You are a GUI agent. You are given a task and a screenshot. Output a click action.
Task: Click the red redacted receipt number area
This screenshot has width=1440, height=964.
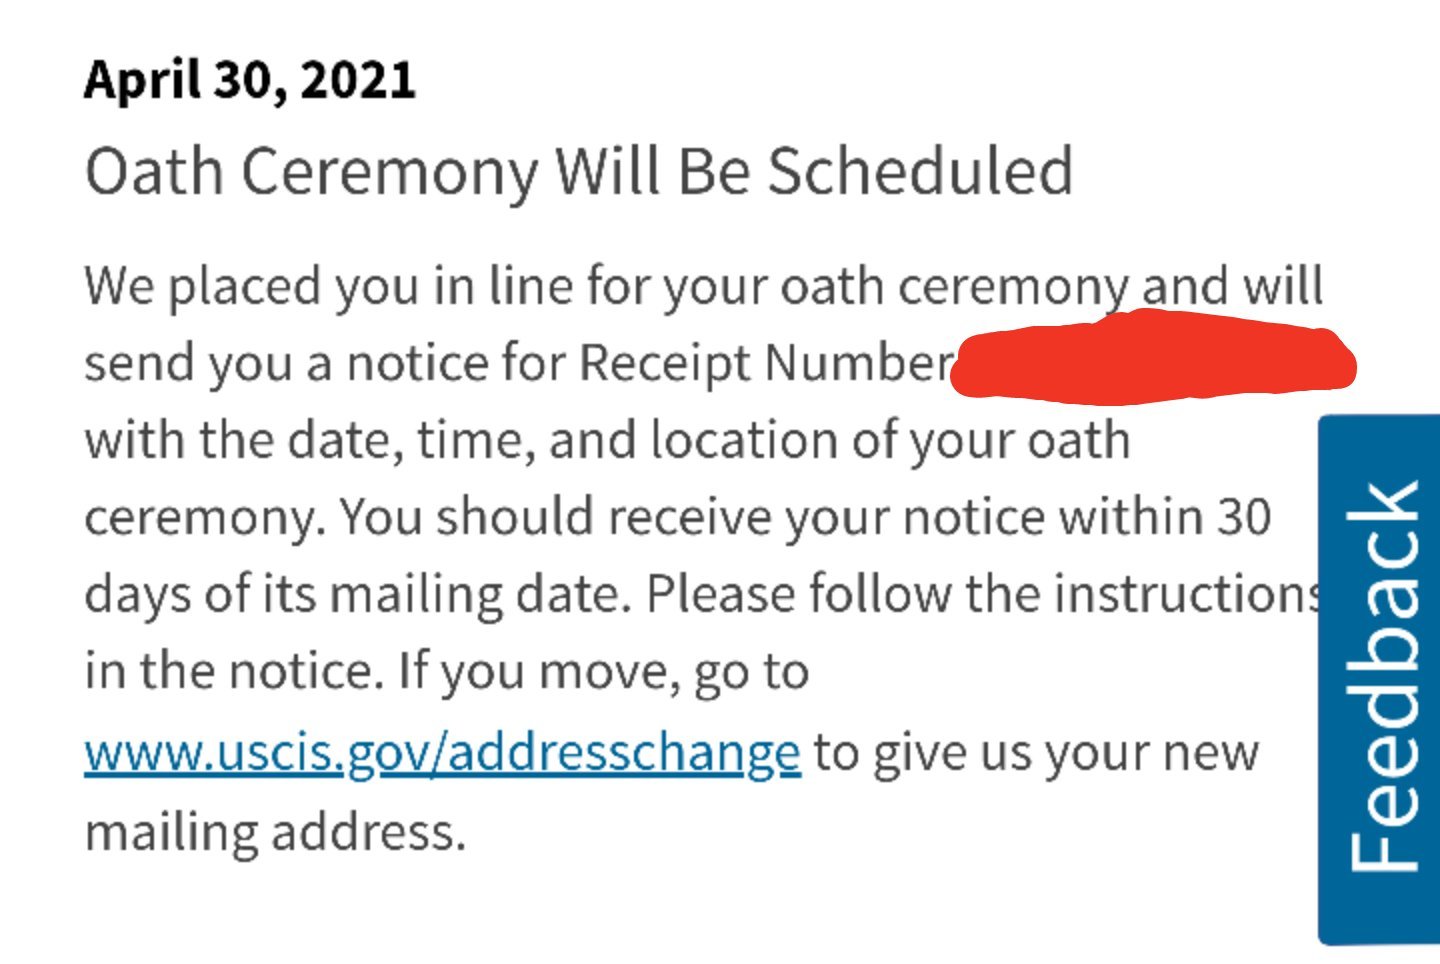coord(1153,358)
